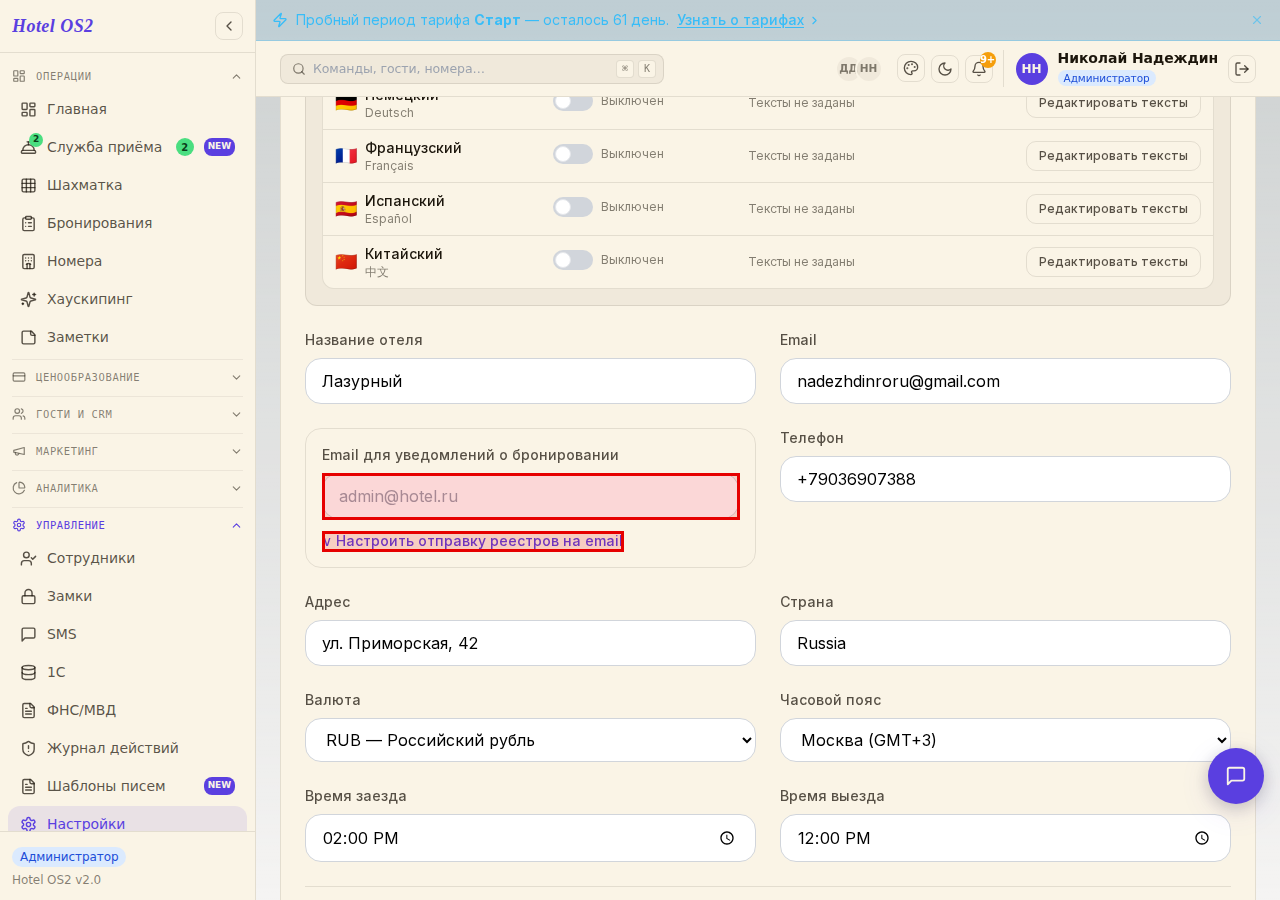
Task: Open ФНС/МВД page
Action: (x=127, y=710)
